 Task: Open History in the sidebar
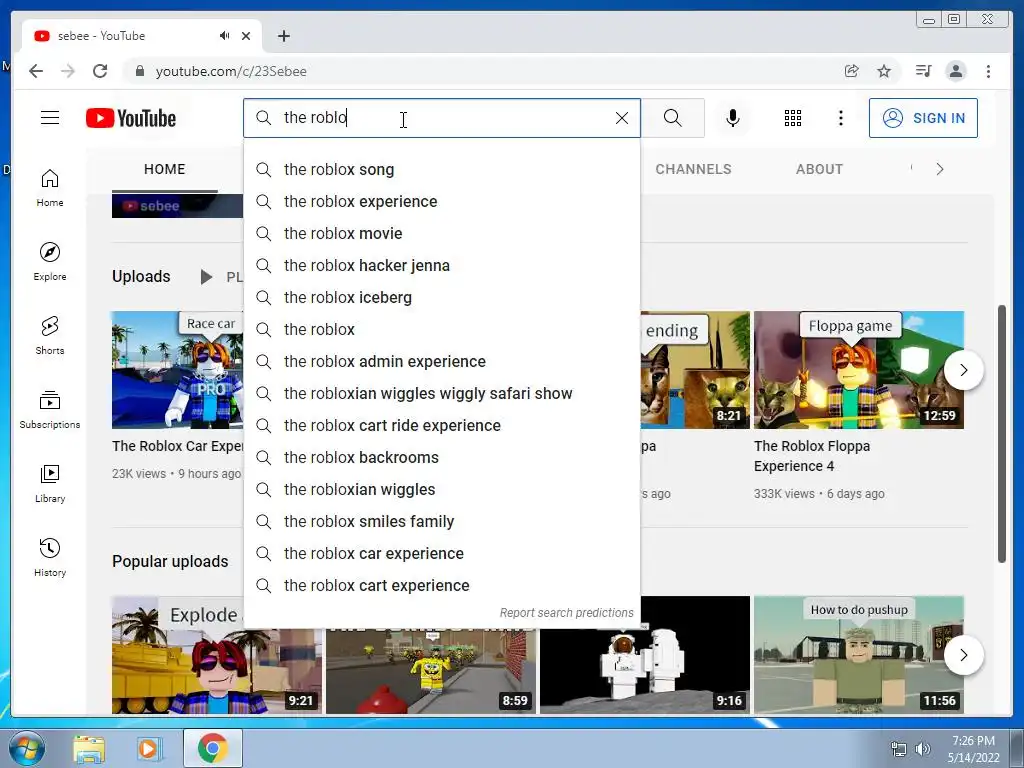coord(50,557)
